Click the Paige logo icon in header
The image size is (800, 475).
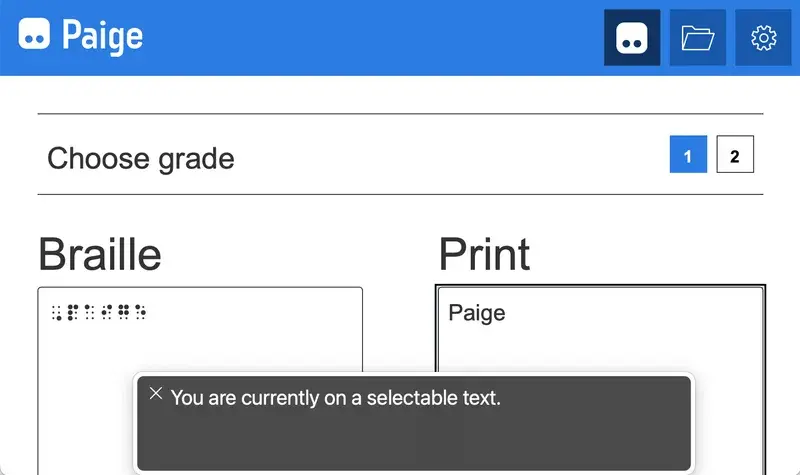tap(35, 36)
